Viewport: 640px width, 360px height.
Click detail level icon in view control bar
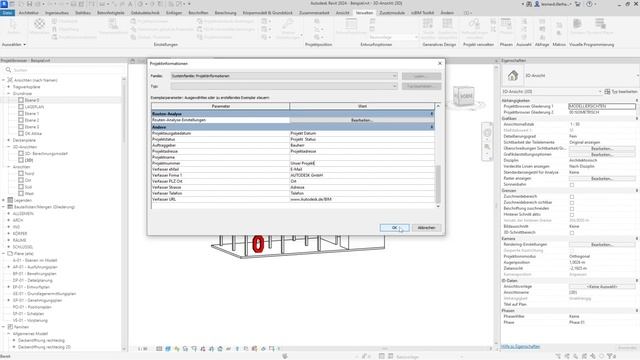point(159,349)
